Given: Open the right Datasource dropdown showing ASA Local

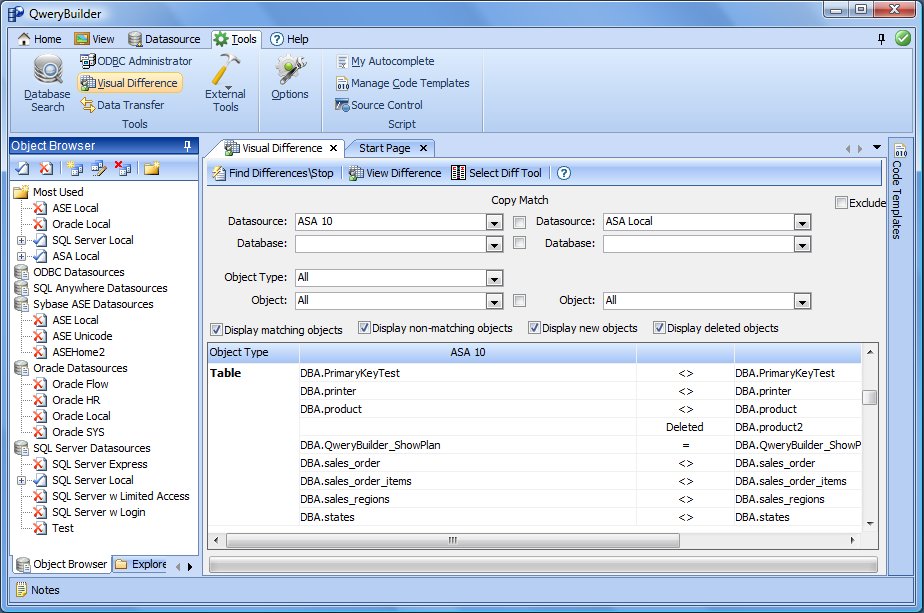Looking at the screenshot, I should [802, 222].
